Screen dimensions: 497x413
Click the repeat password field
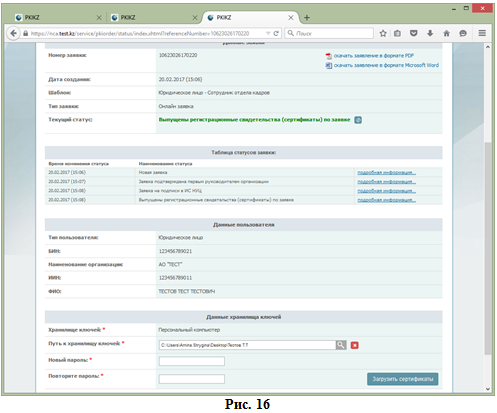click(x=192, y=379)
